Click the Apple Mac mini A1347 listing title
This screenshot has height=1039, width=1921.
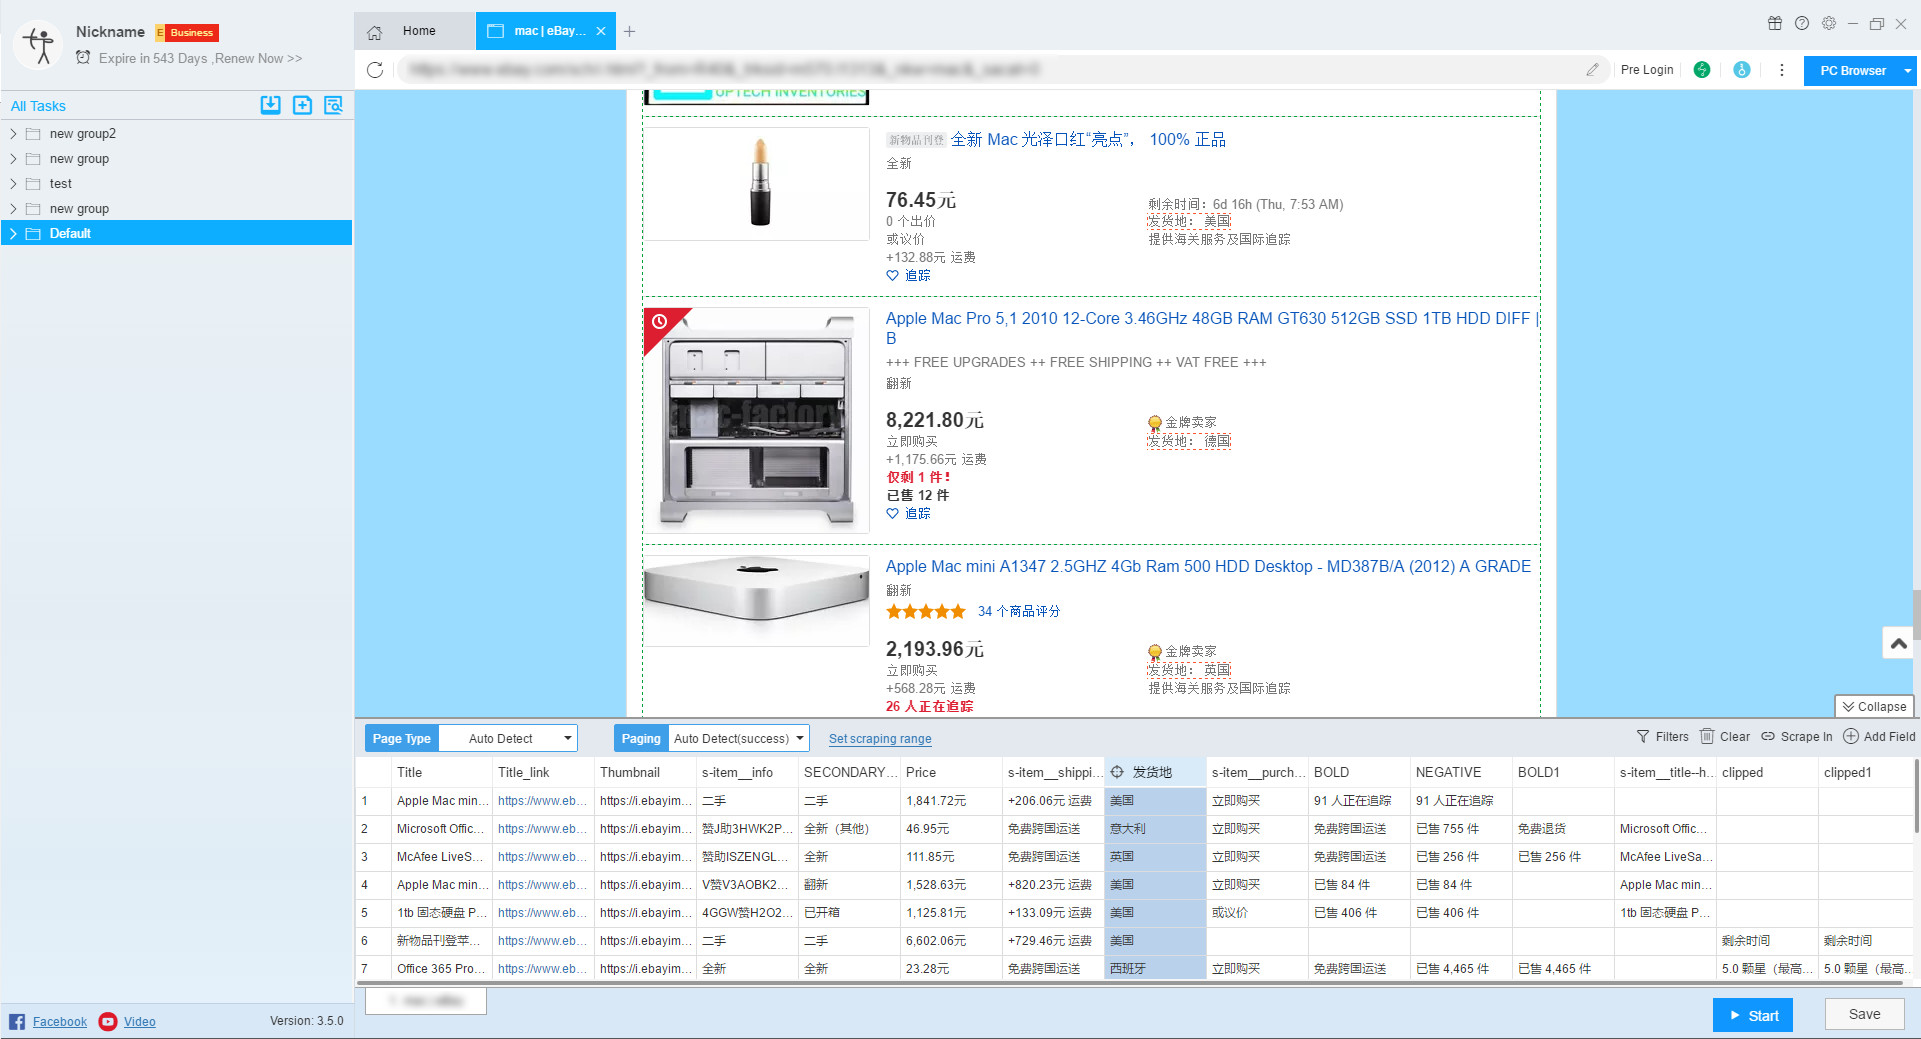pyautogui.click(x=1208, y=566)
